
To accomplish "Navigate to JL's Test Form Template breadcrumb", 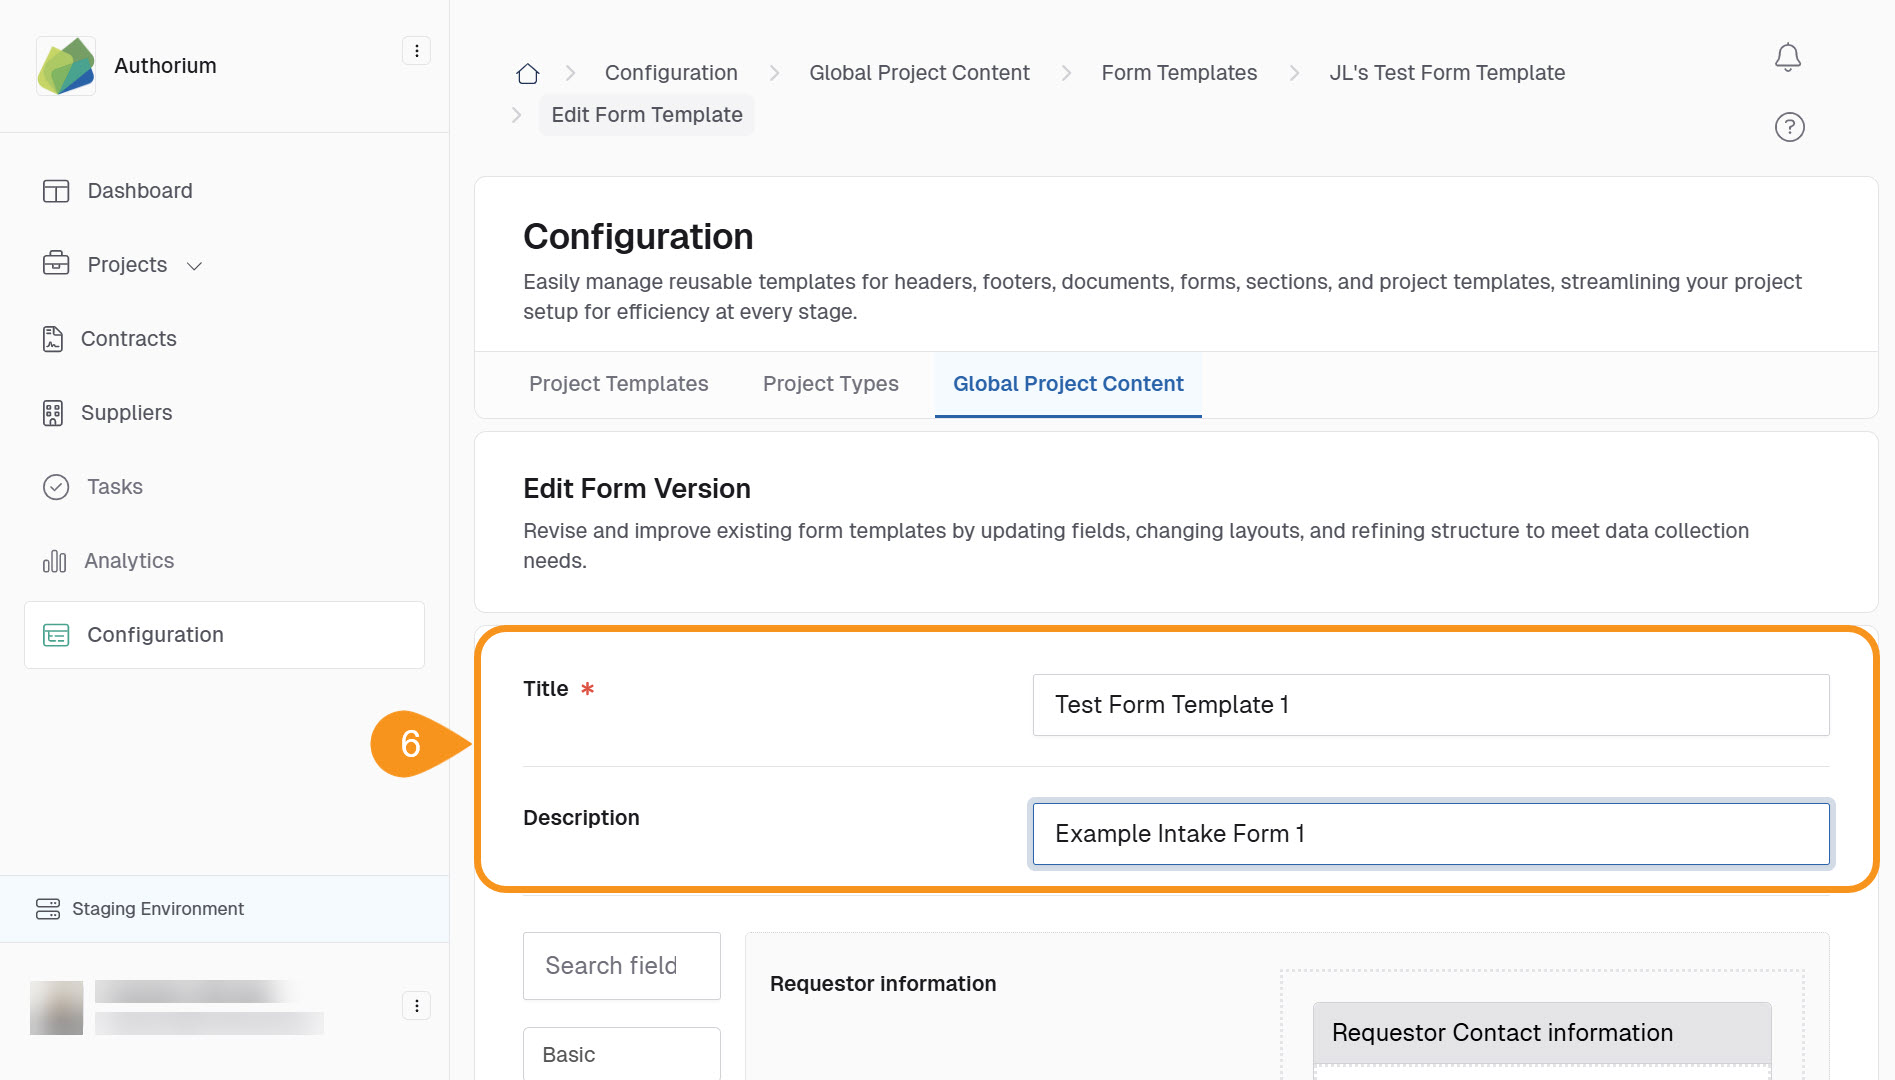I will pos(1447,72).
